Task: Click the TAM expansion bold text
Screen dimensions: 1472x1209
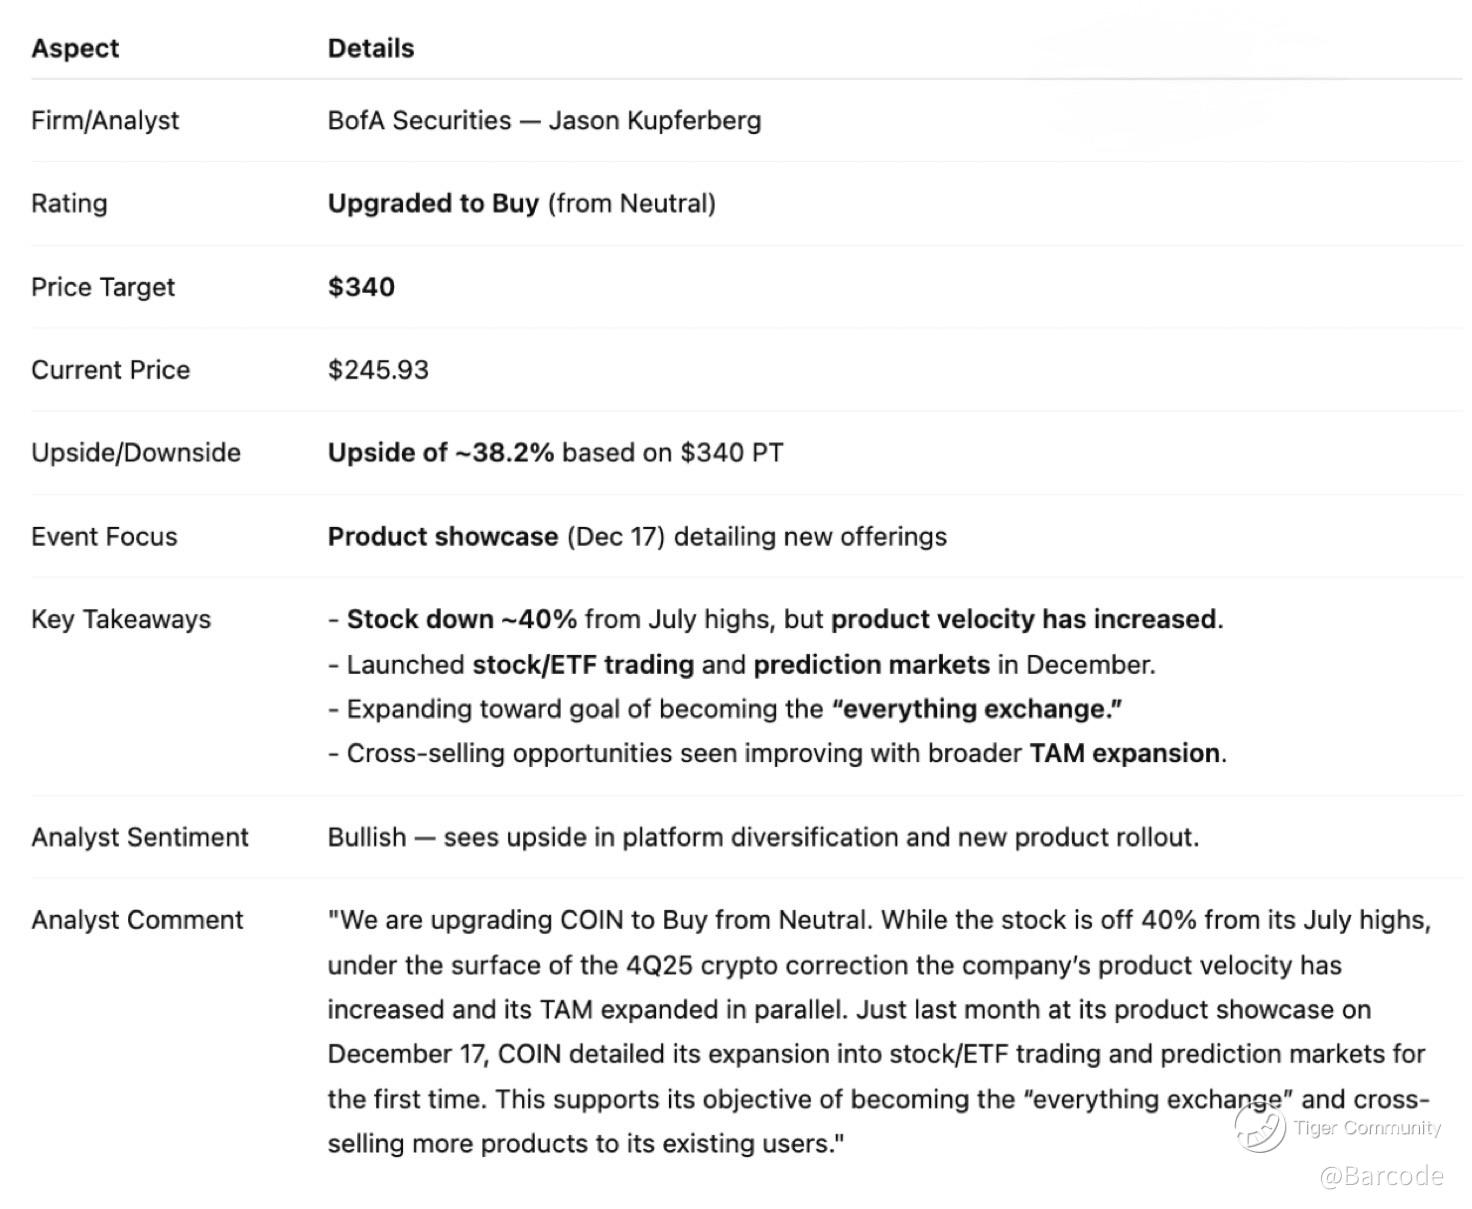Action: 1124,752
